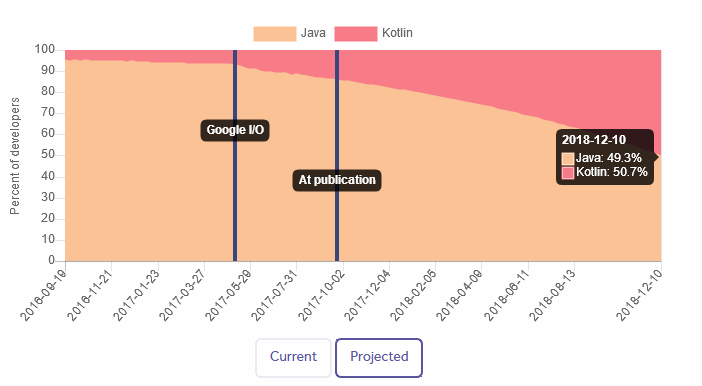Click the Google I/O annotation label
The height and width of the screenshot is (386, 702).
(235, 130)
